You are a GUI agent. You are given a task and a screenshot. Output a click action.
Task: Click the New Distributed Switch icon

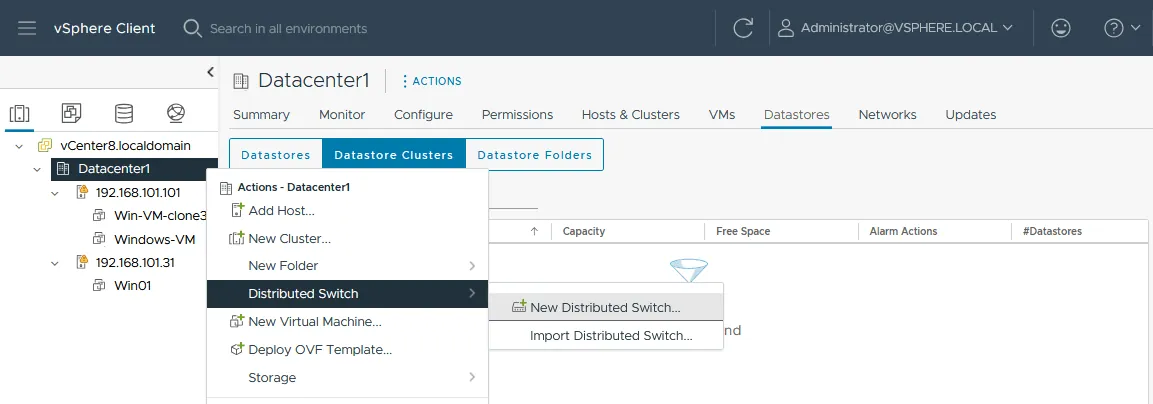pyautogui.click(x=519, y=308)
